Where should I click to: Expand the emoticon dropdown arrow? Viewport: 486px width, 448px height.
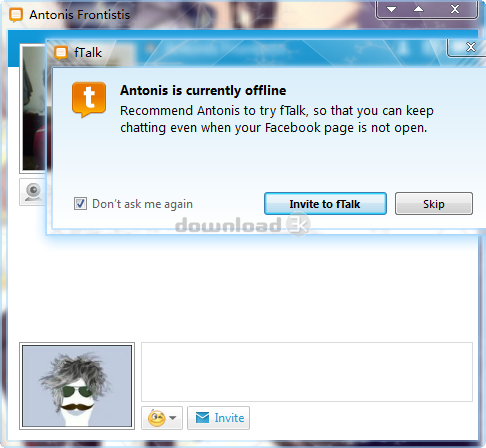[173, 418]
